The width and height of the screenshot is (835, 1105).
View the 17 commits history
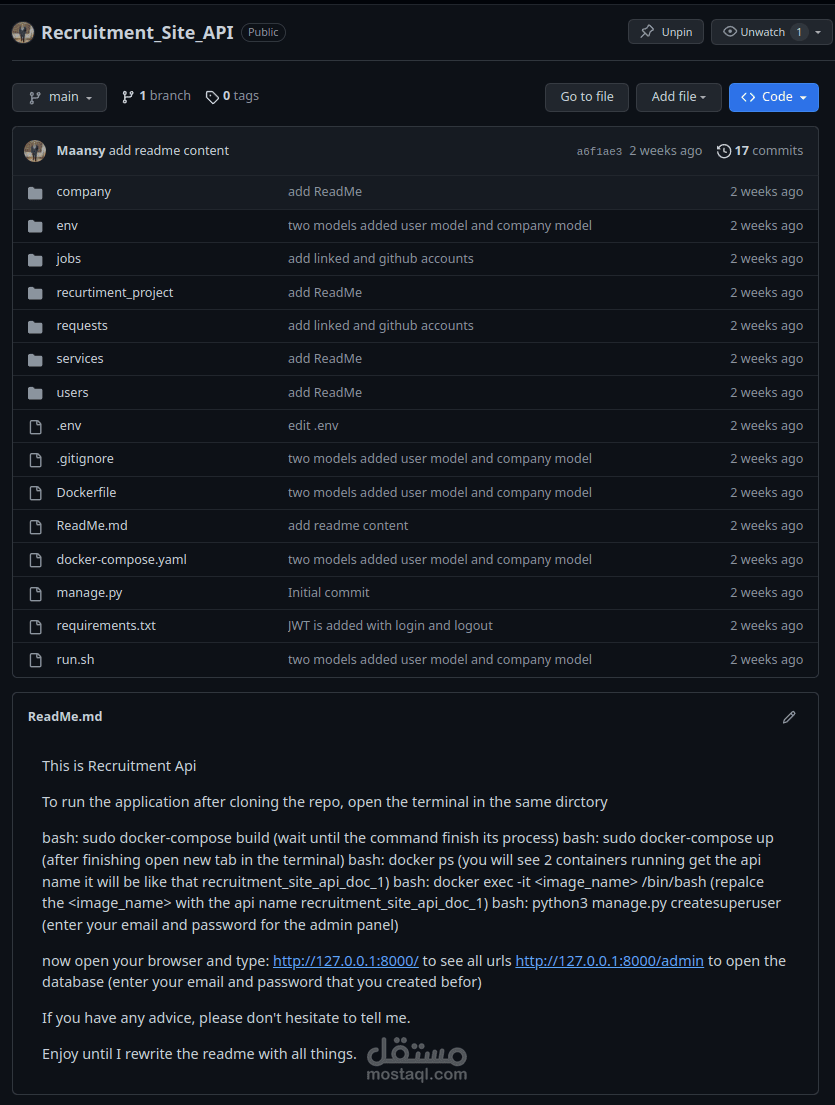[768, 151]
